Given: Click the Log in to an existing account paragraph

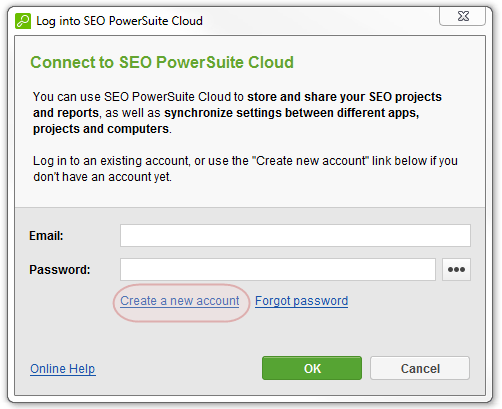Looking at the screenshot, I should point(245,169).
